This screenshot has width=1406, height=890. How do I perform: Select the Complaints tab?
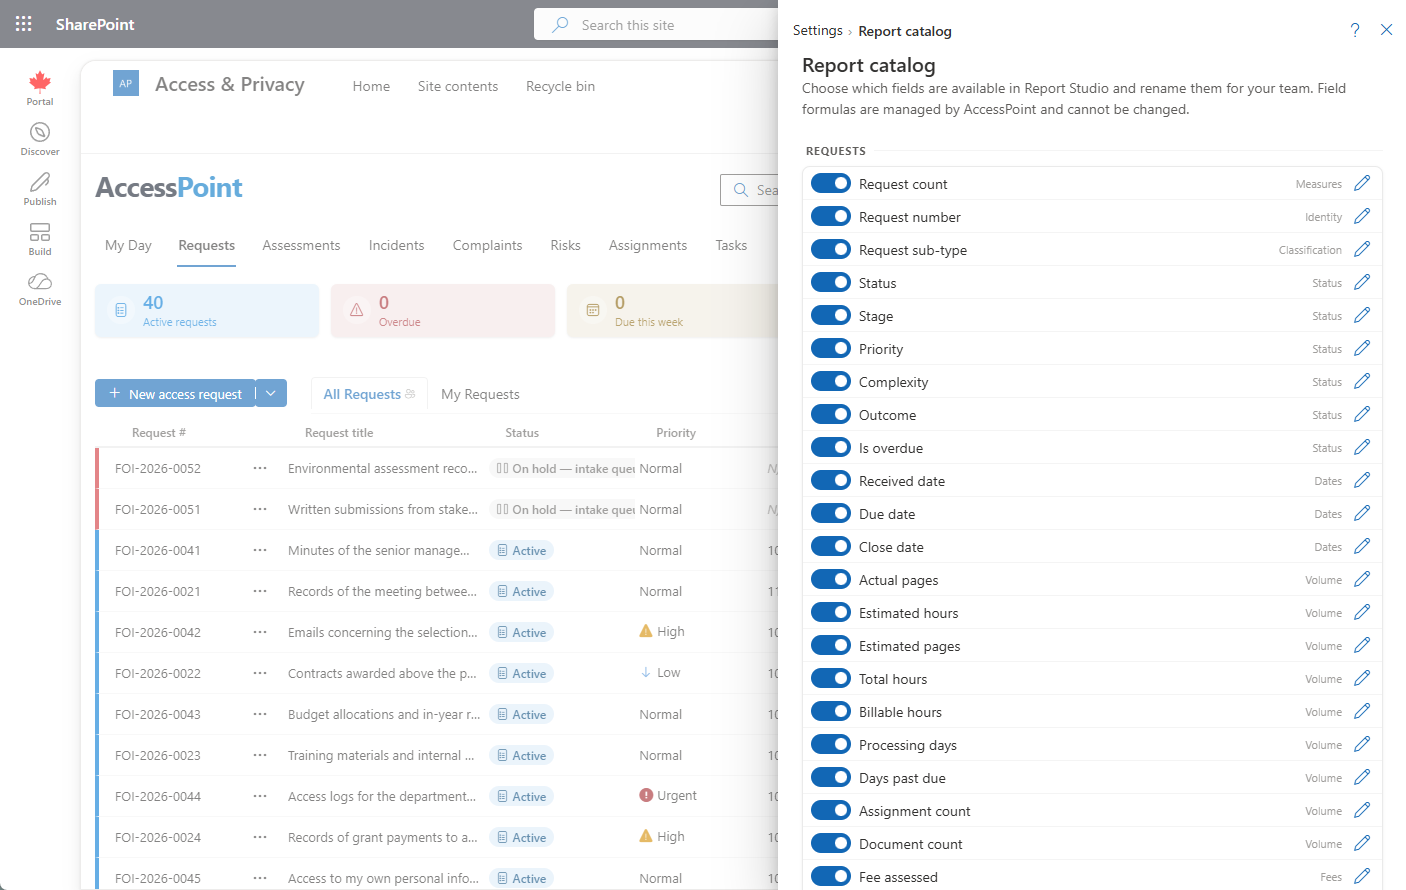tap(487, 245)
